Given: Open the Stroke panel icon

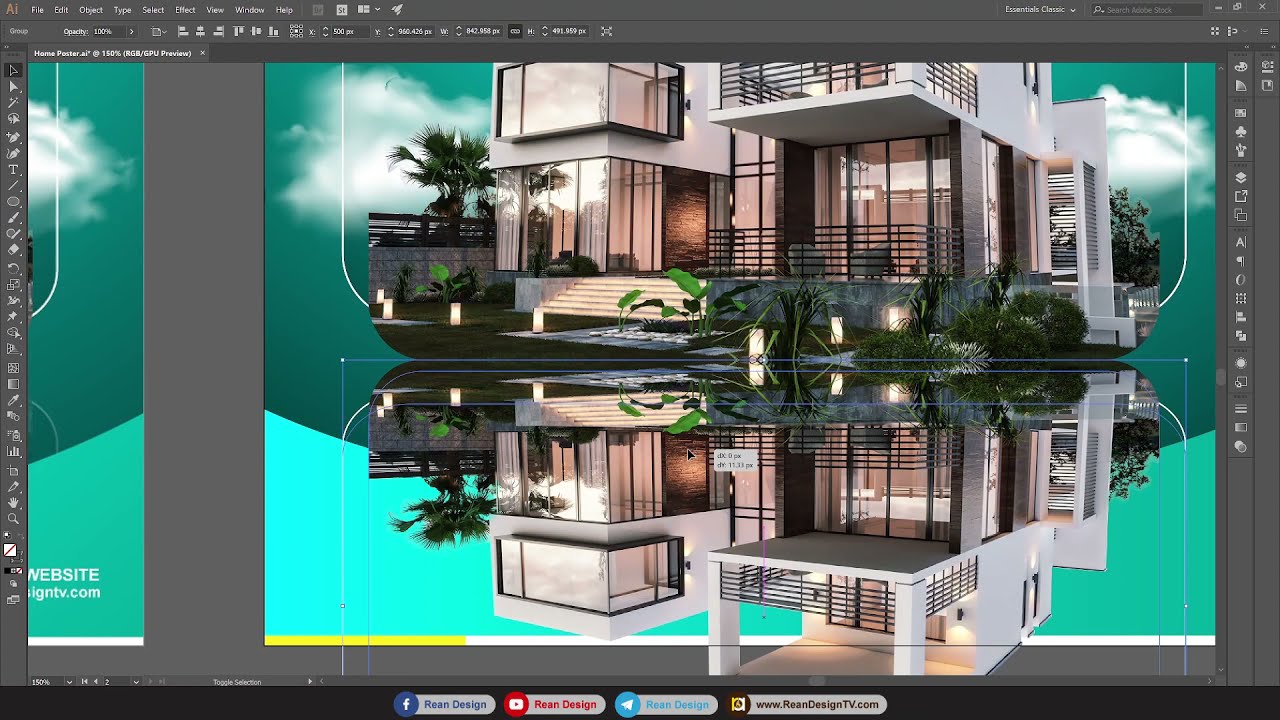Looking at the screenshot, I should [1241, 409].
